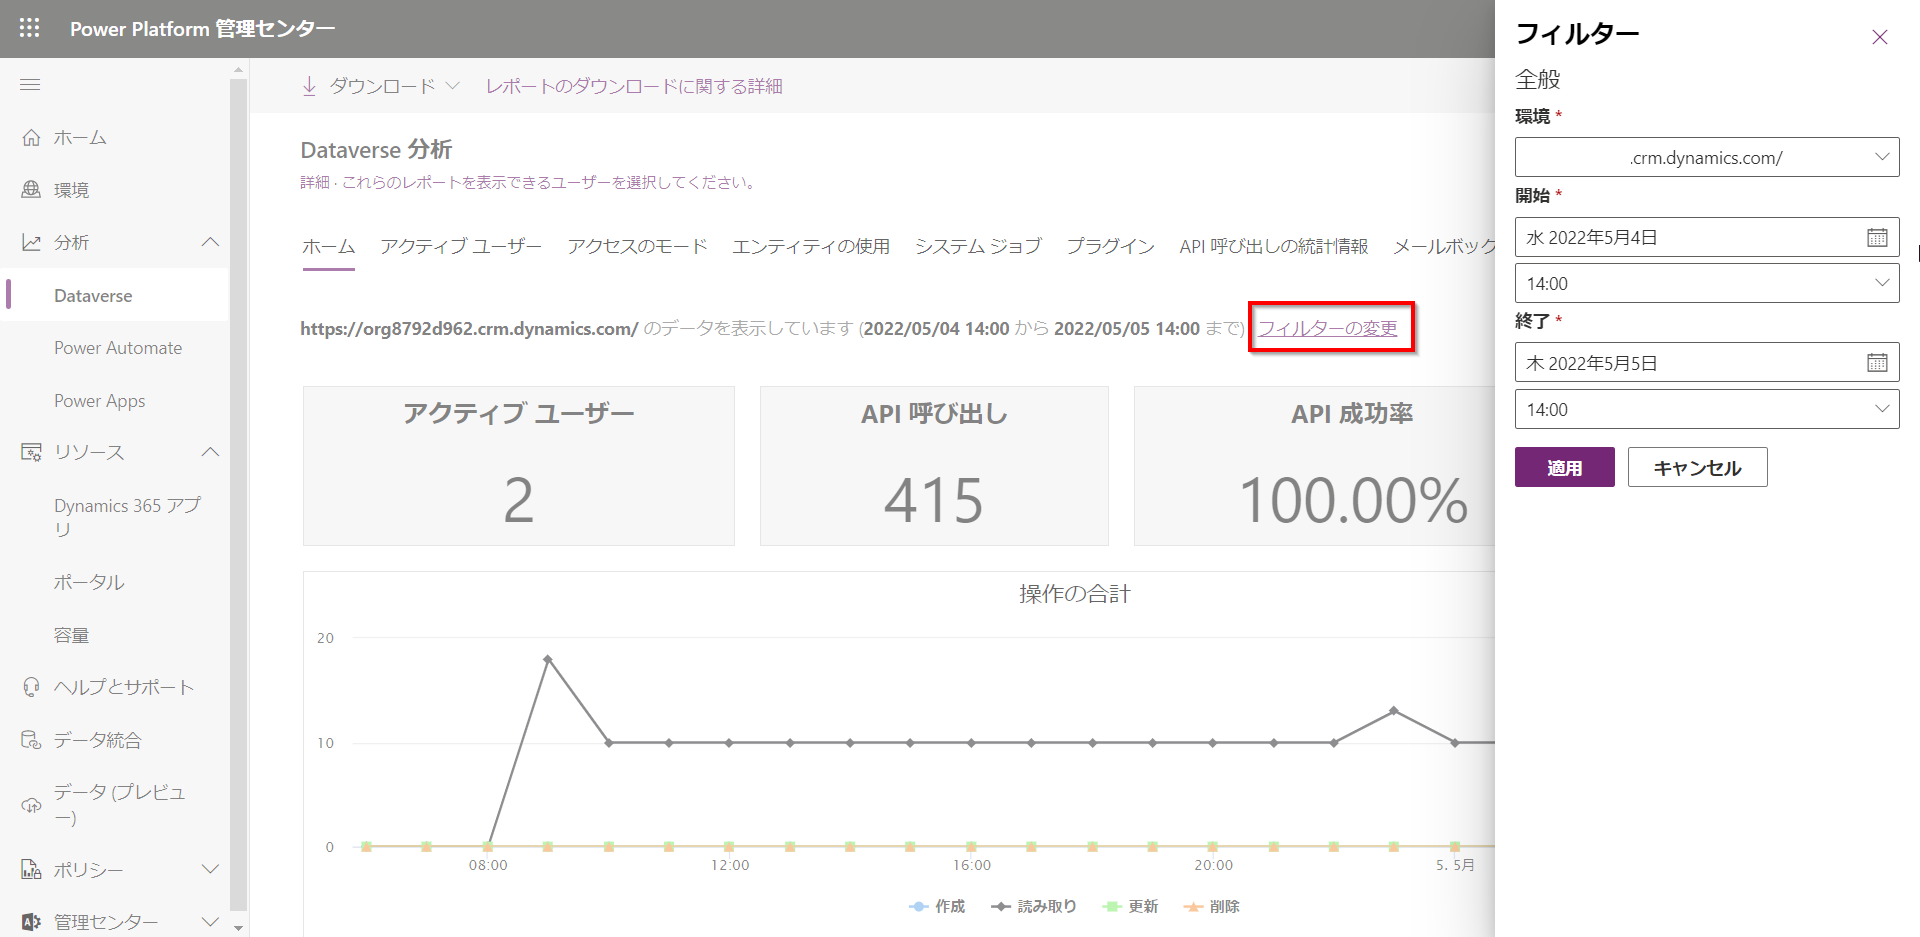
Task: Click the Data Integration icon
Action: 31,740
